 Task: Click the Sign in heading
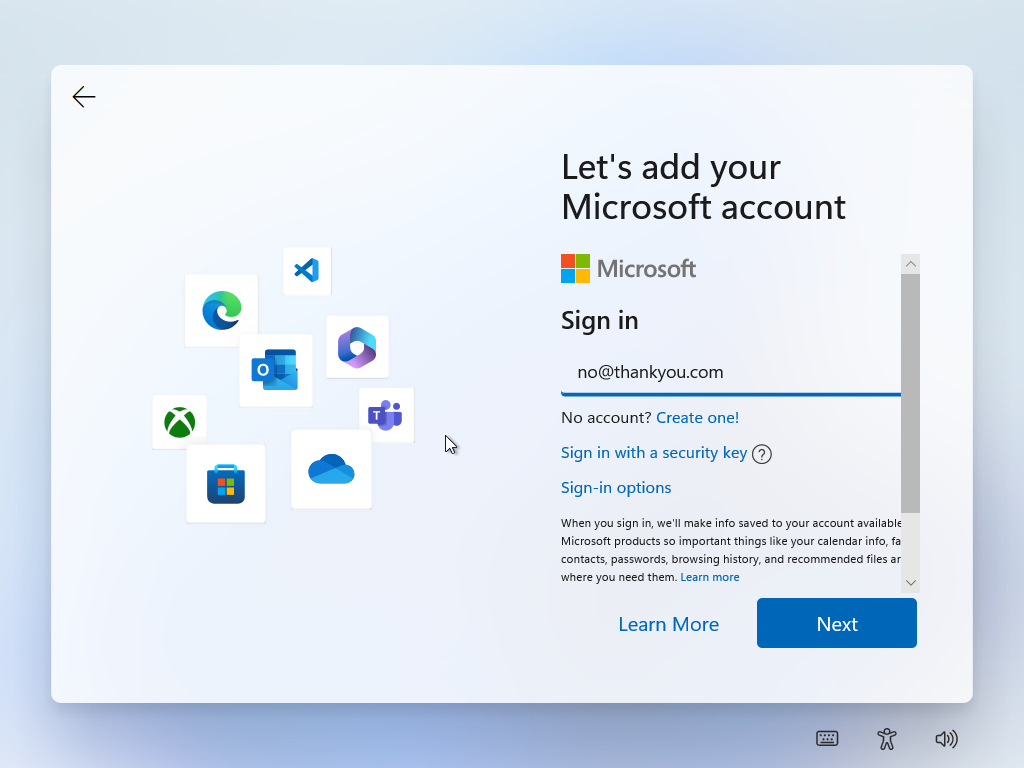tap(600, 321)
